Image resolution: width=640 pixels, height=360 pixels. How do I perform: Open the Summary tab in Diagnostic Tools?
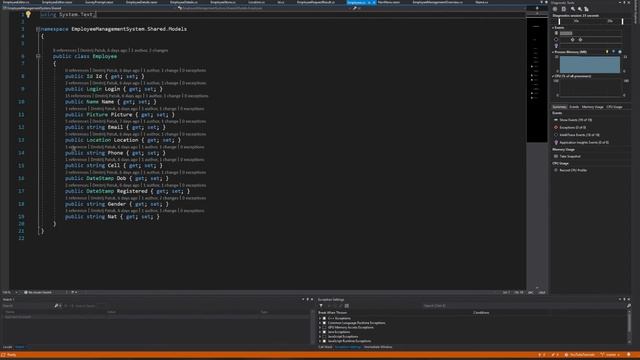[559, 107]
